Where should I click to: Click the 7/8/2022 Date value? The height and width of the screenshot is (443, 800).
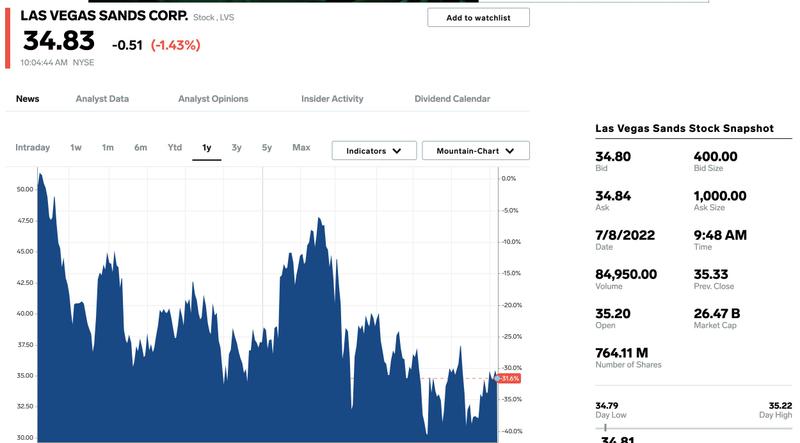click(x=625, y=235)
